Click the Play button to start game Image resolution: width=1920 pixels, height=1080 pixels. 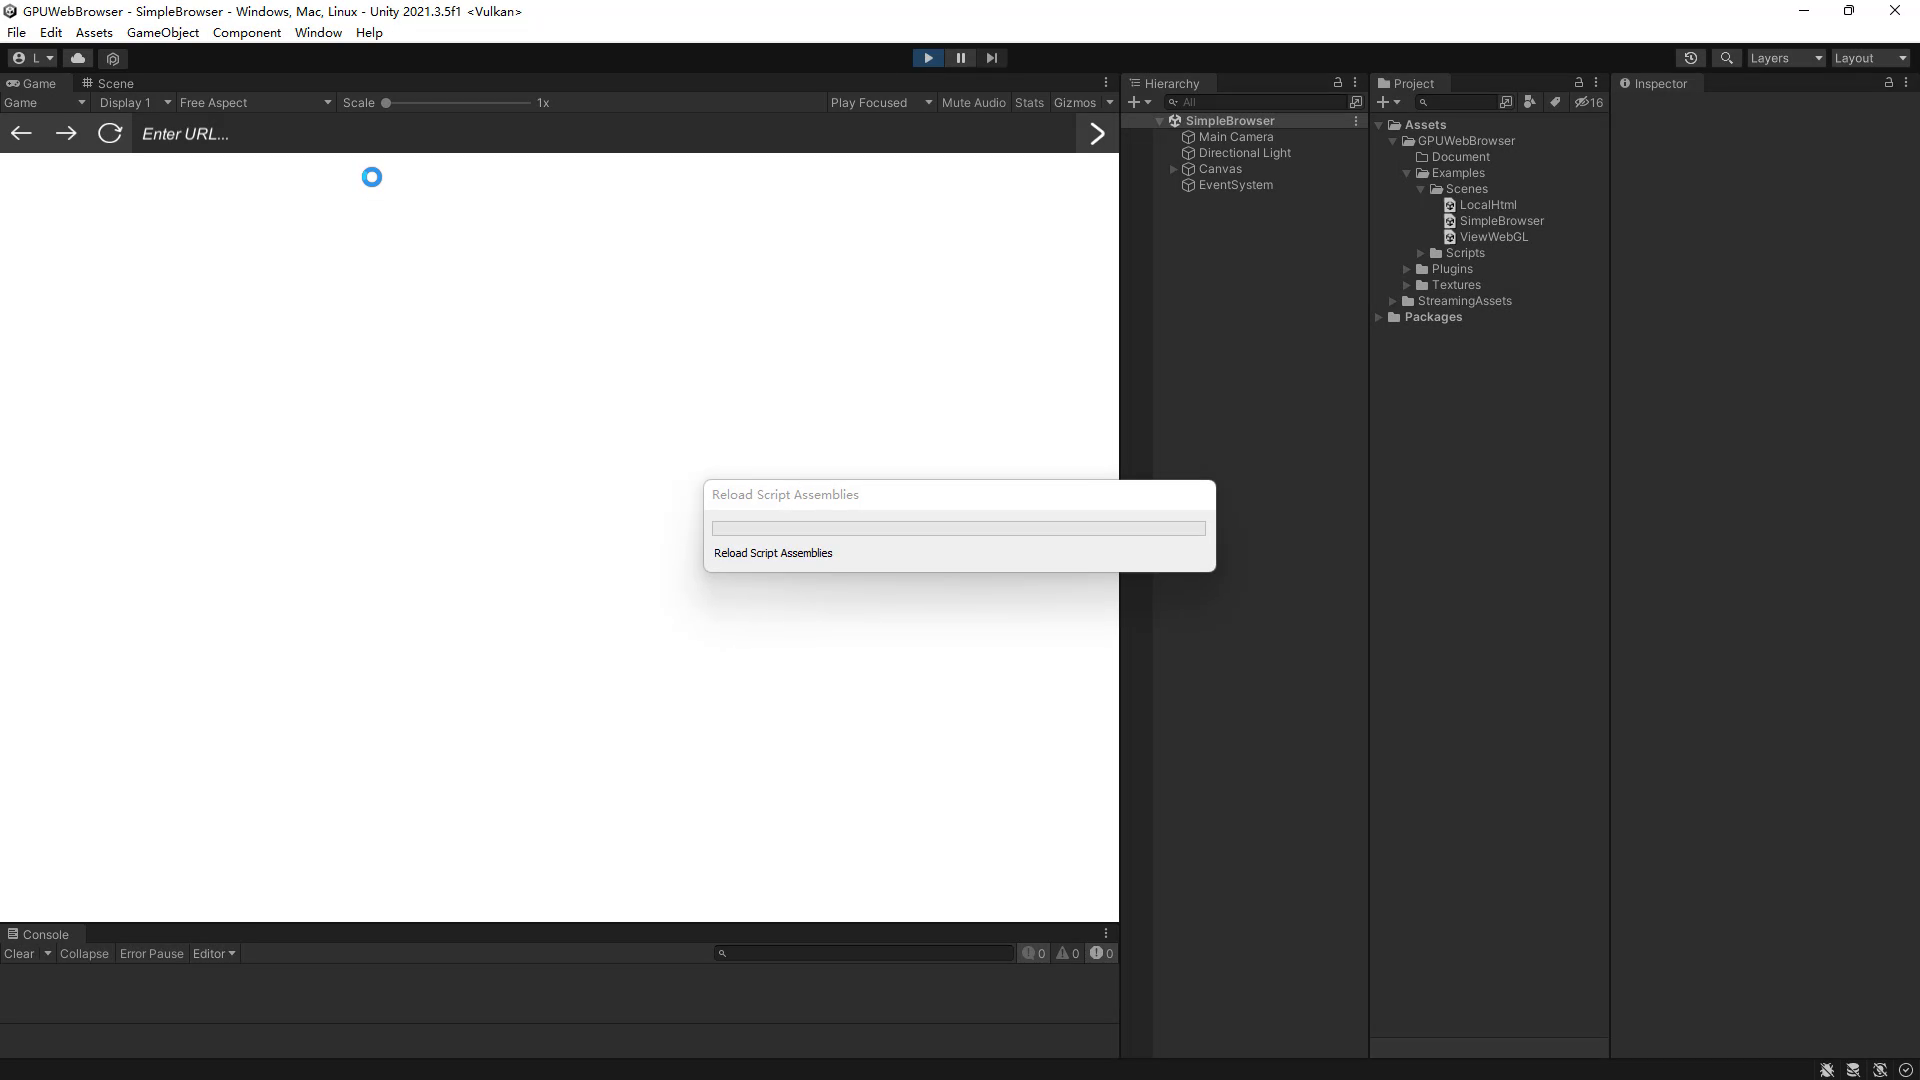[928, 57]
